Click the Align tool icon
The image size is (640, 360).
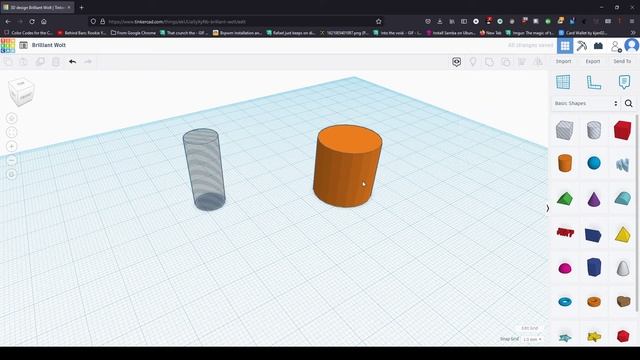pyautogui.click(x=522, y=62)
